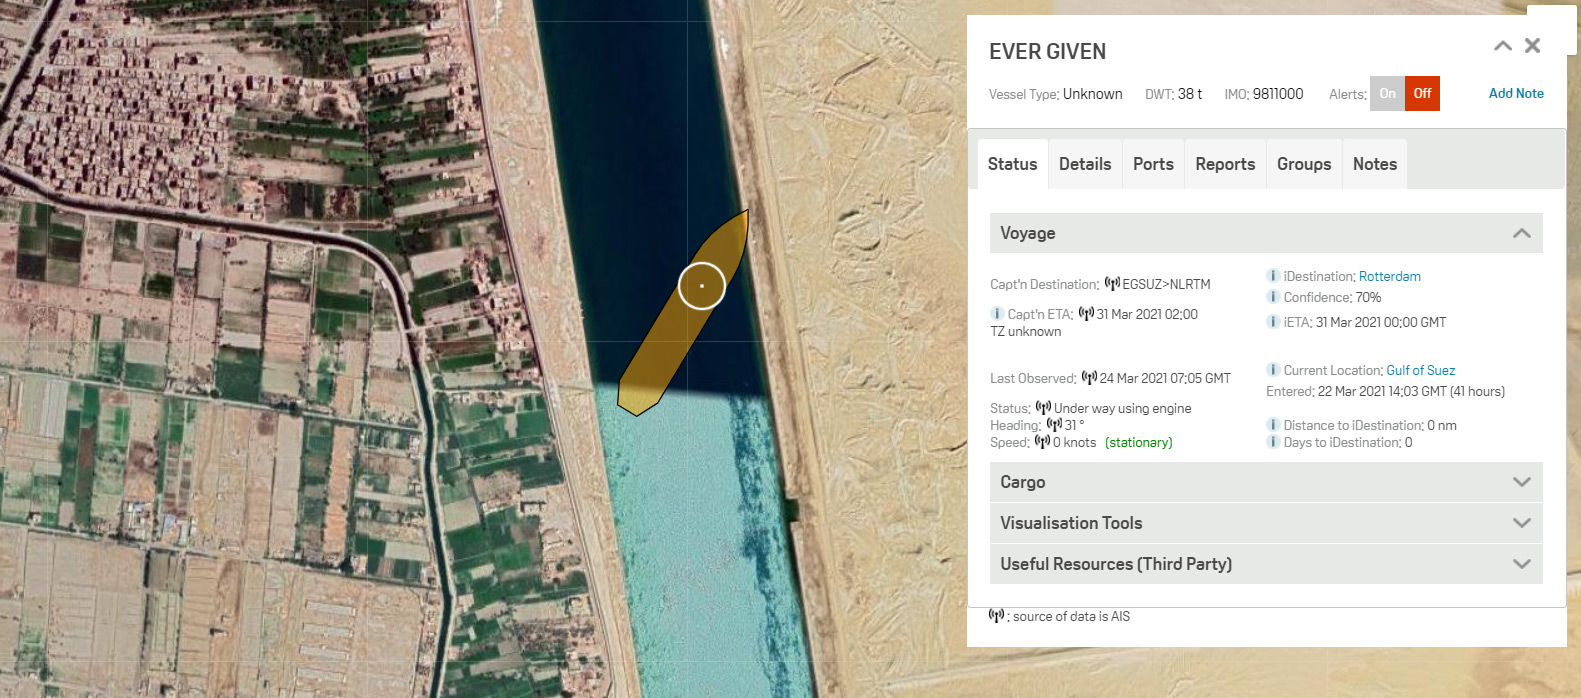Viewport: 1581px width, 698px height.
Task: Expand Useful Resources (Third Party) section
Action: pos(1521,564)
